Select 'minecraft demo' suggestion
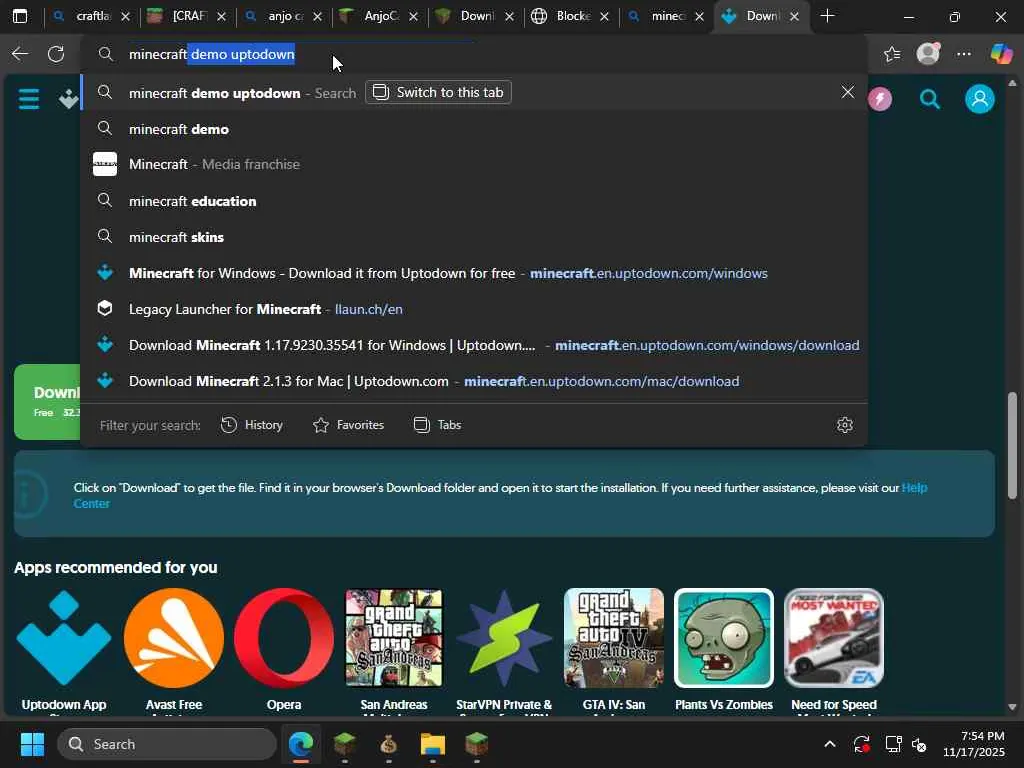 pyautogui.click(x=474, y=129)
